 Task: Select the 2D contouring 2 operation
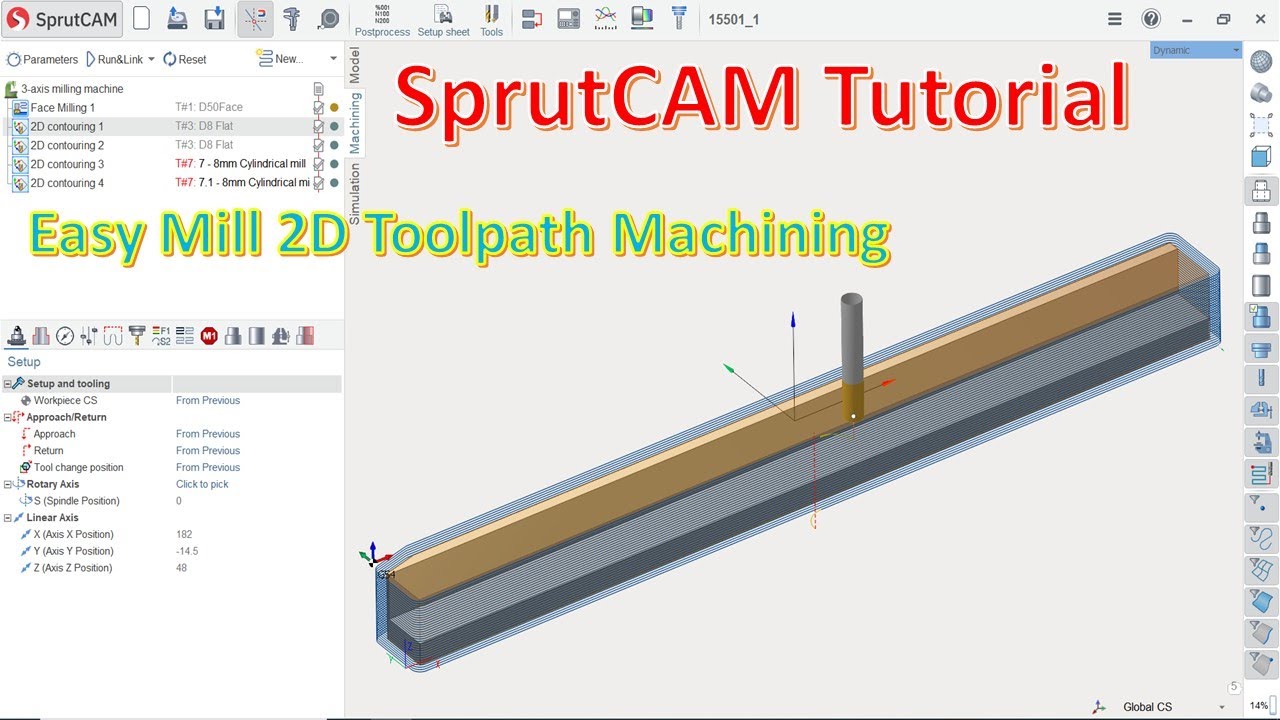pos(66,145)
